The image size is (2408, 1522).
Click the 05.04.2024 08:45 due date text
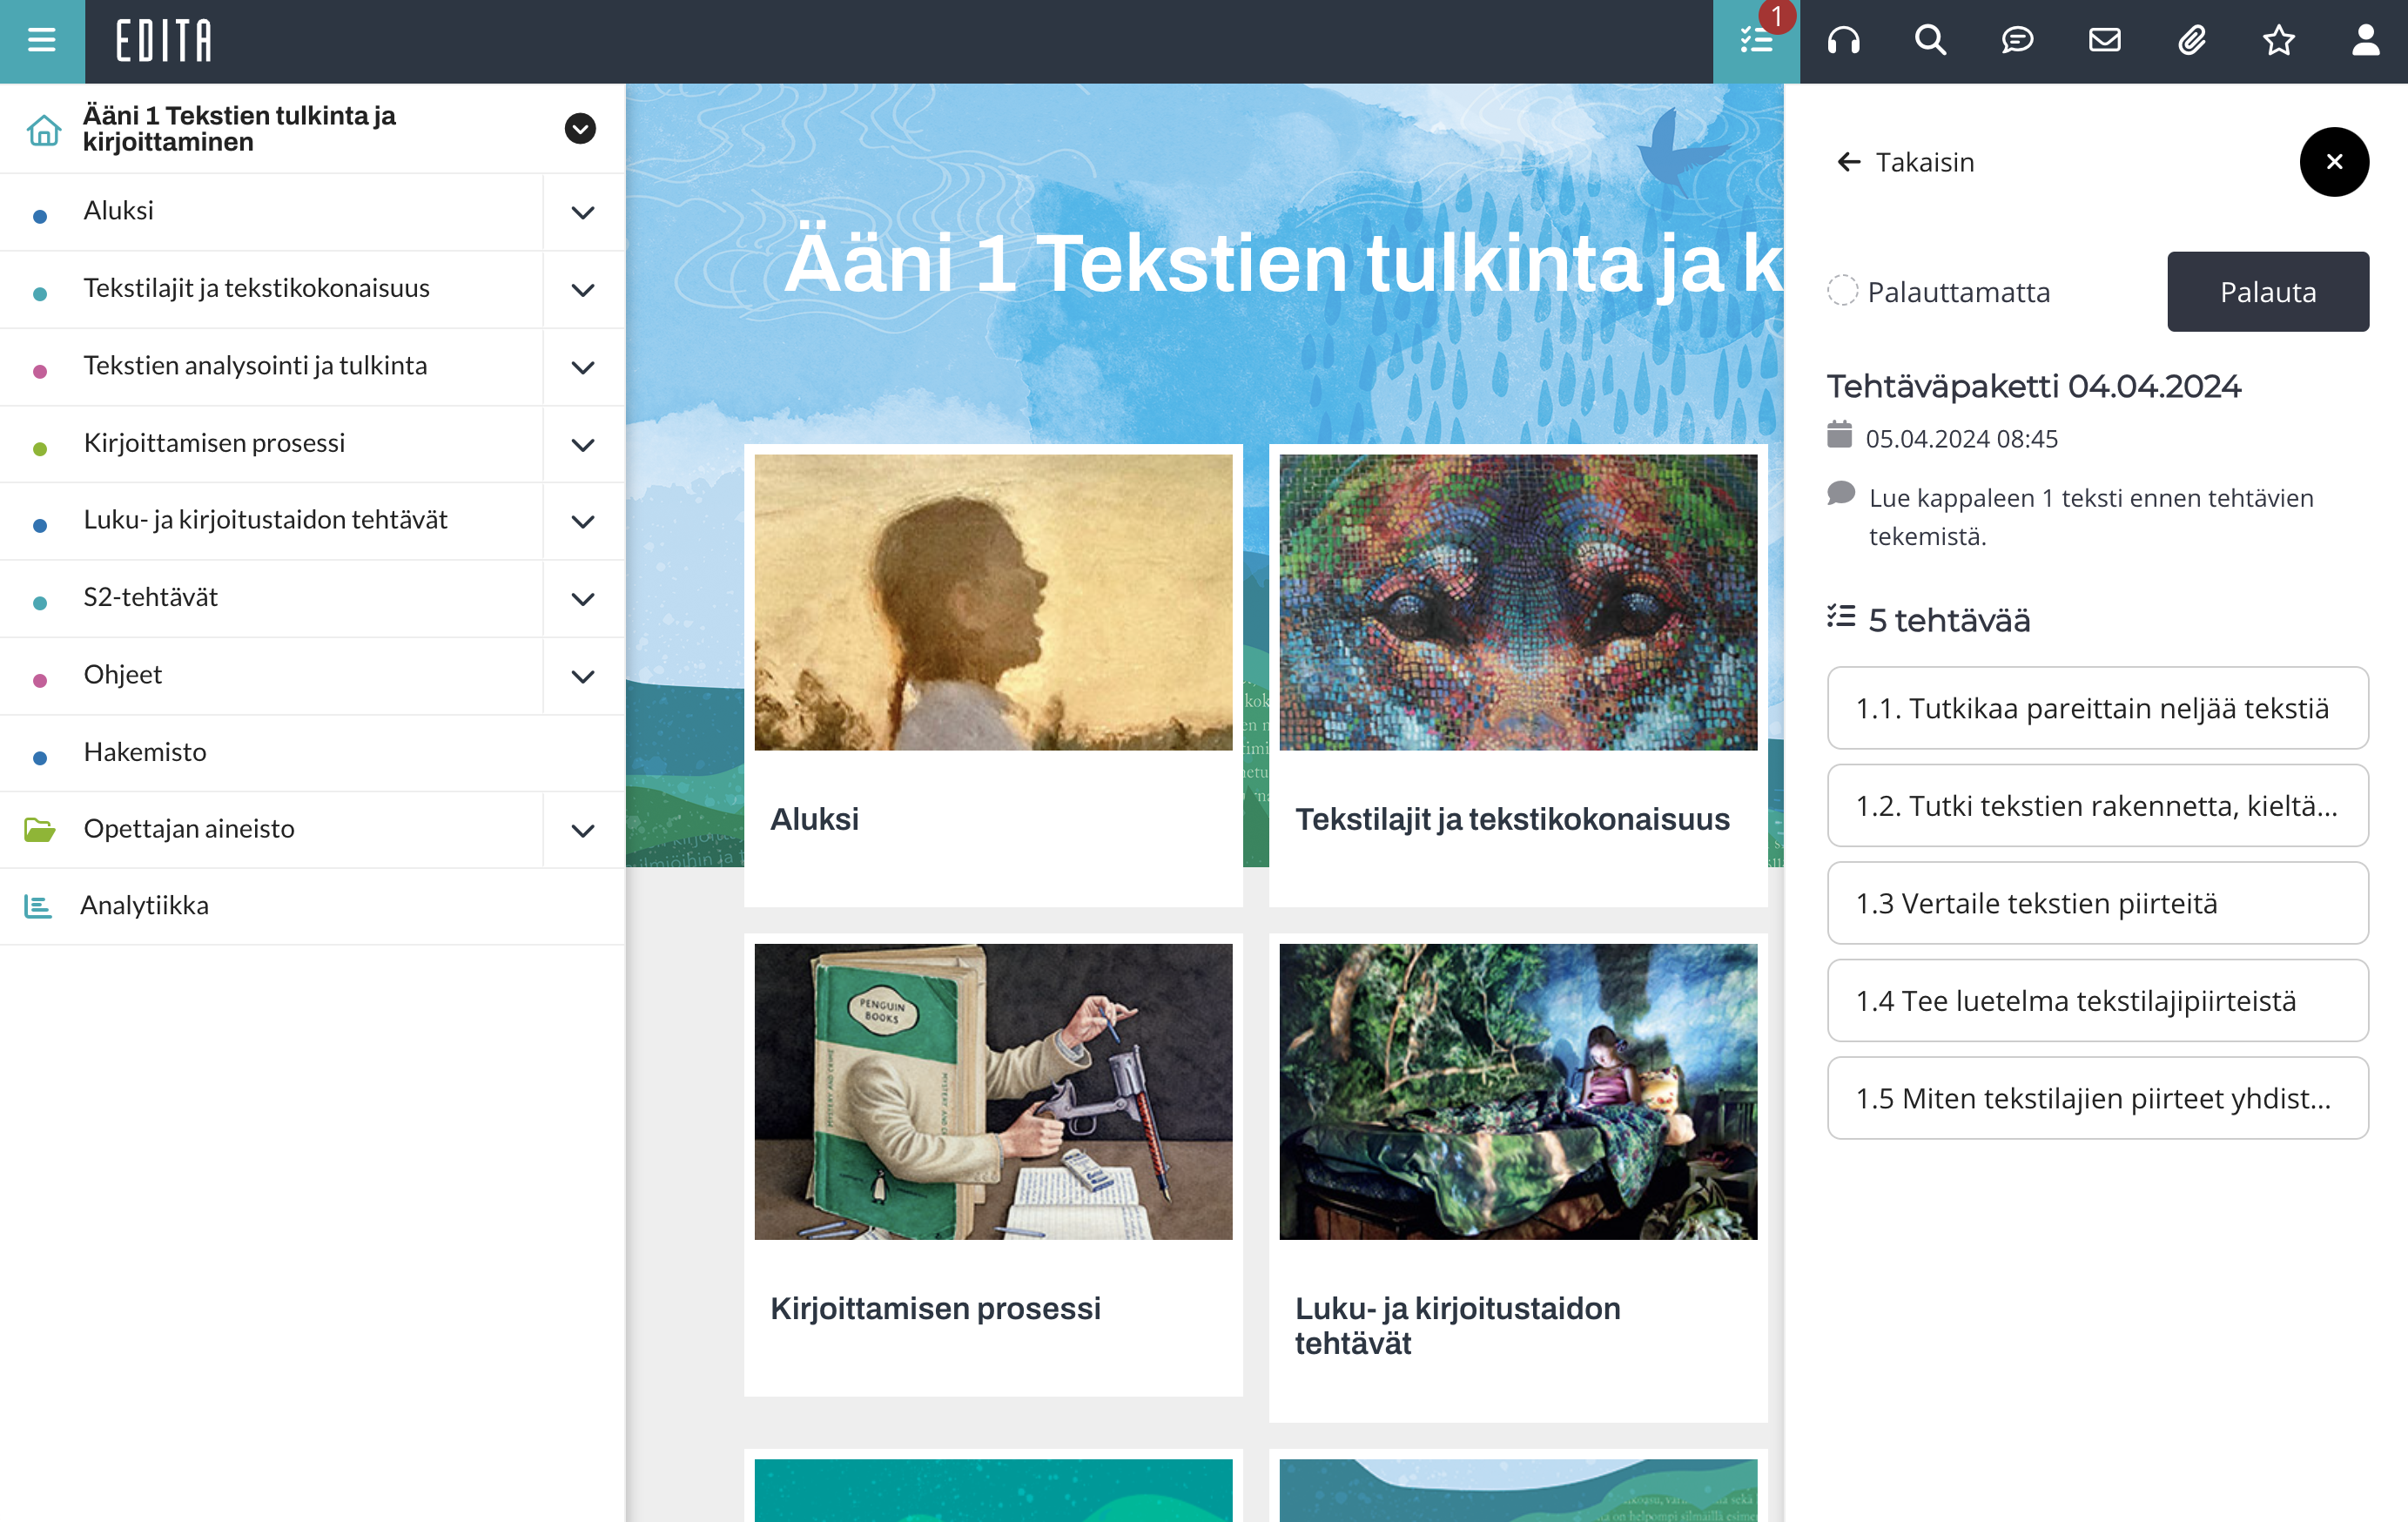coord(1961,439)
